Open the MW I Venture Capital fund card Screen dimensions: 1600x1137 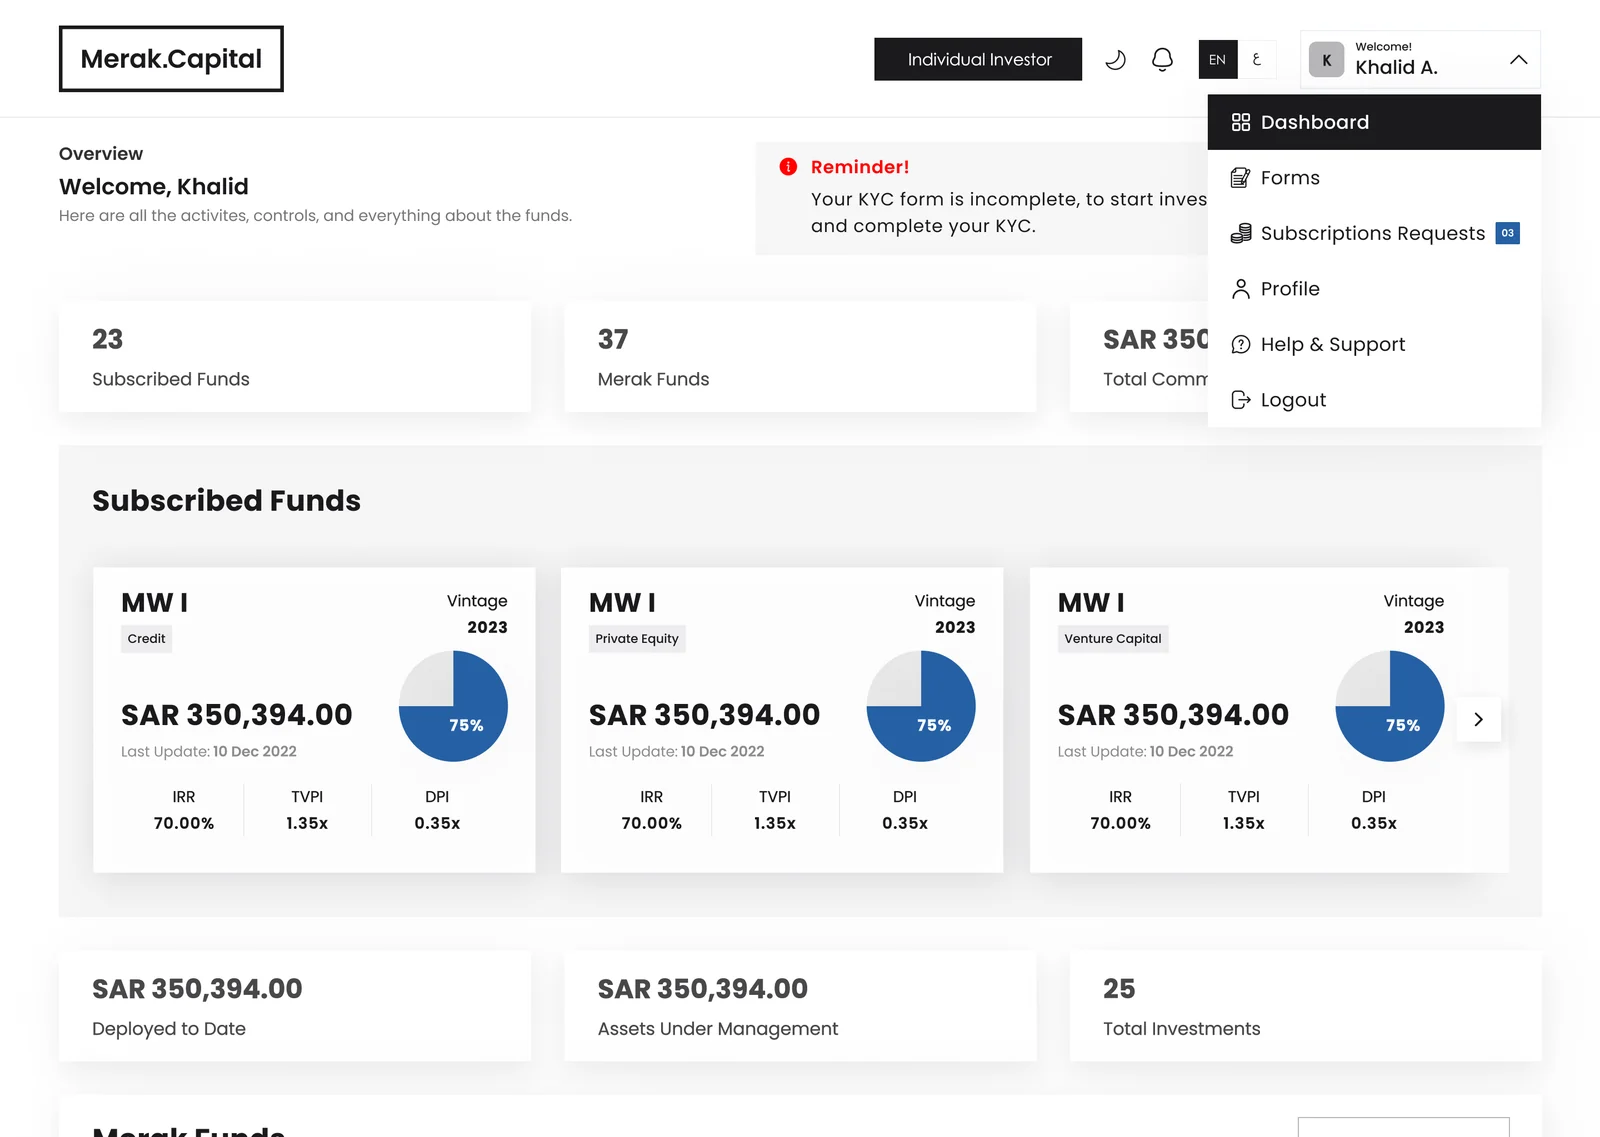pyautogui.click(x=1269, y=720)
